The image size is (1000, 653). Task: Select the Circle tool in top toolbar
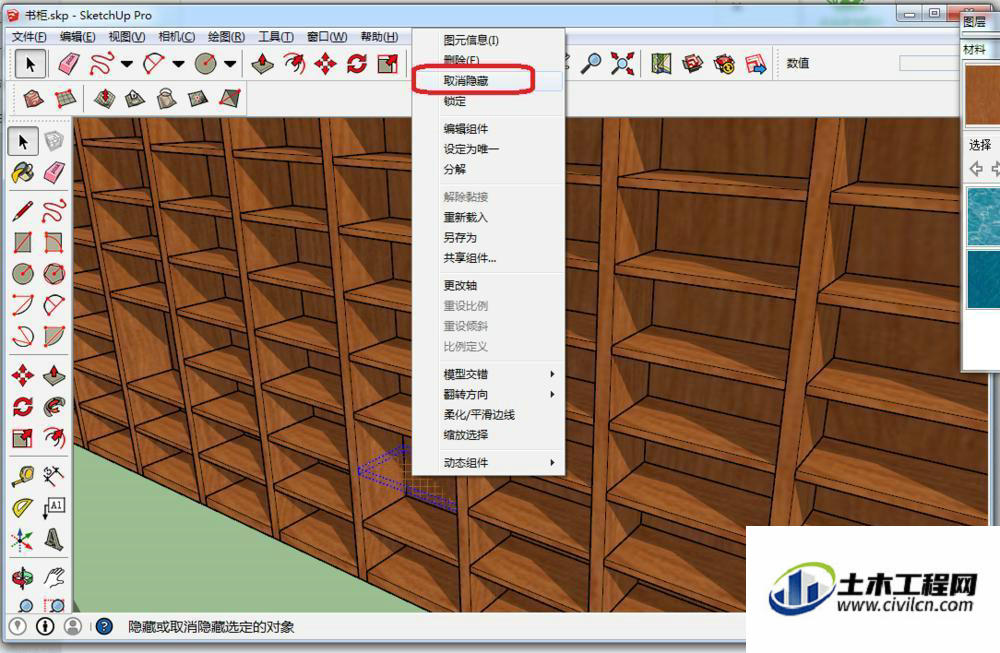point(206,63)
